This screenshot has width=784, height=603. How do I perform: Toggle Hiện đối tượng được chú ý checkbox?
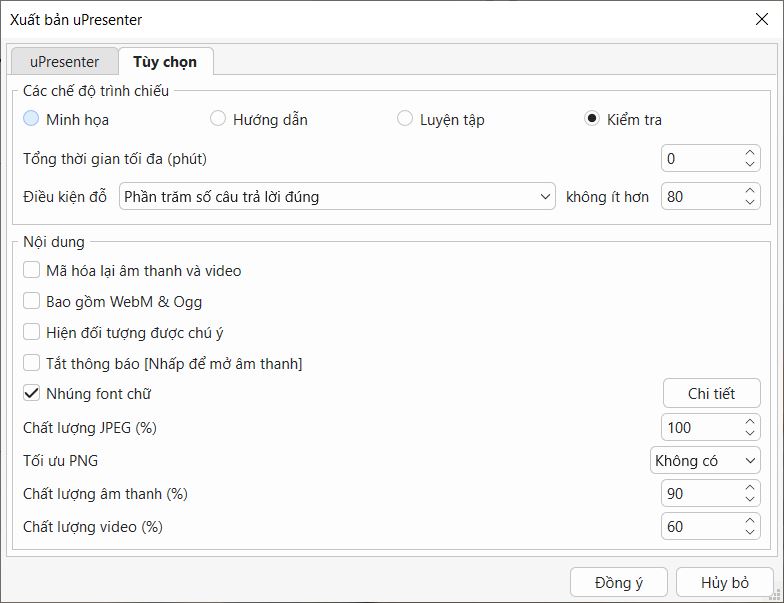click(32, 333)
